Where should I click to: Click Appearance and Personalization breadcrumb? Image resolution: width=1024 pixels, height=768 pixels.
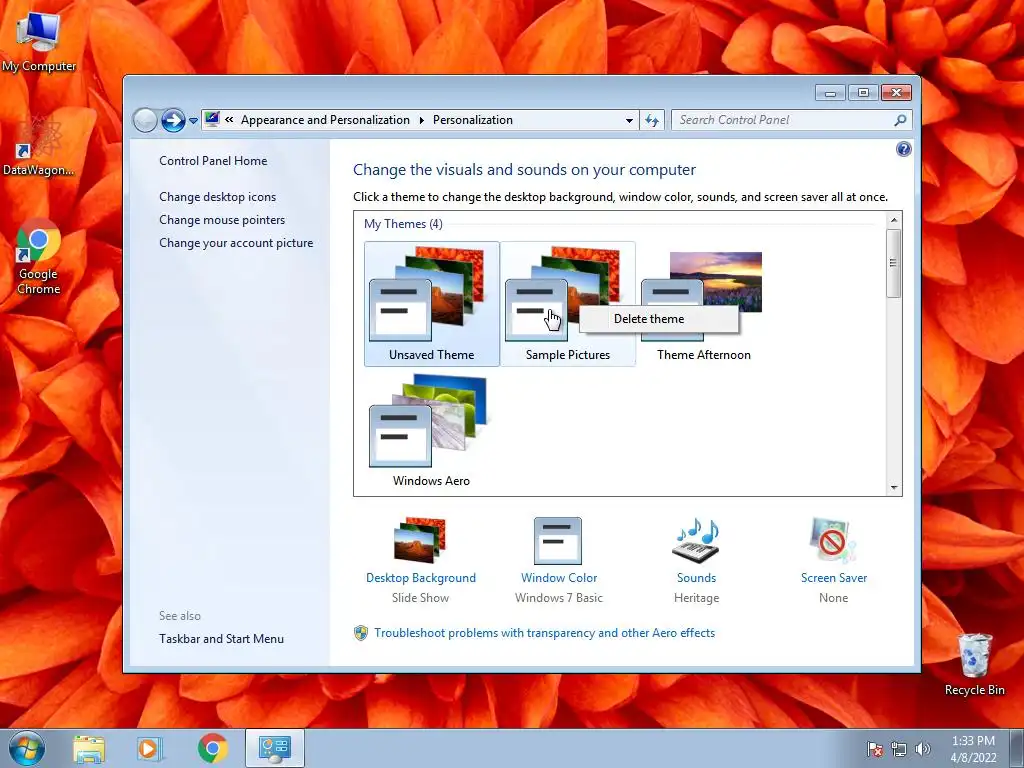point(325,120)
